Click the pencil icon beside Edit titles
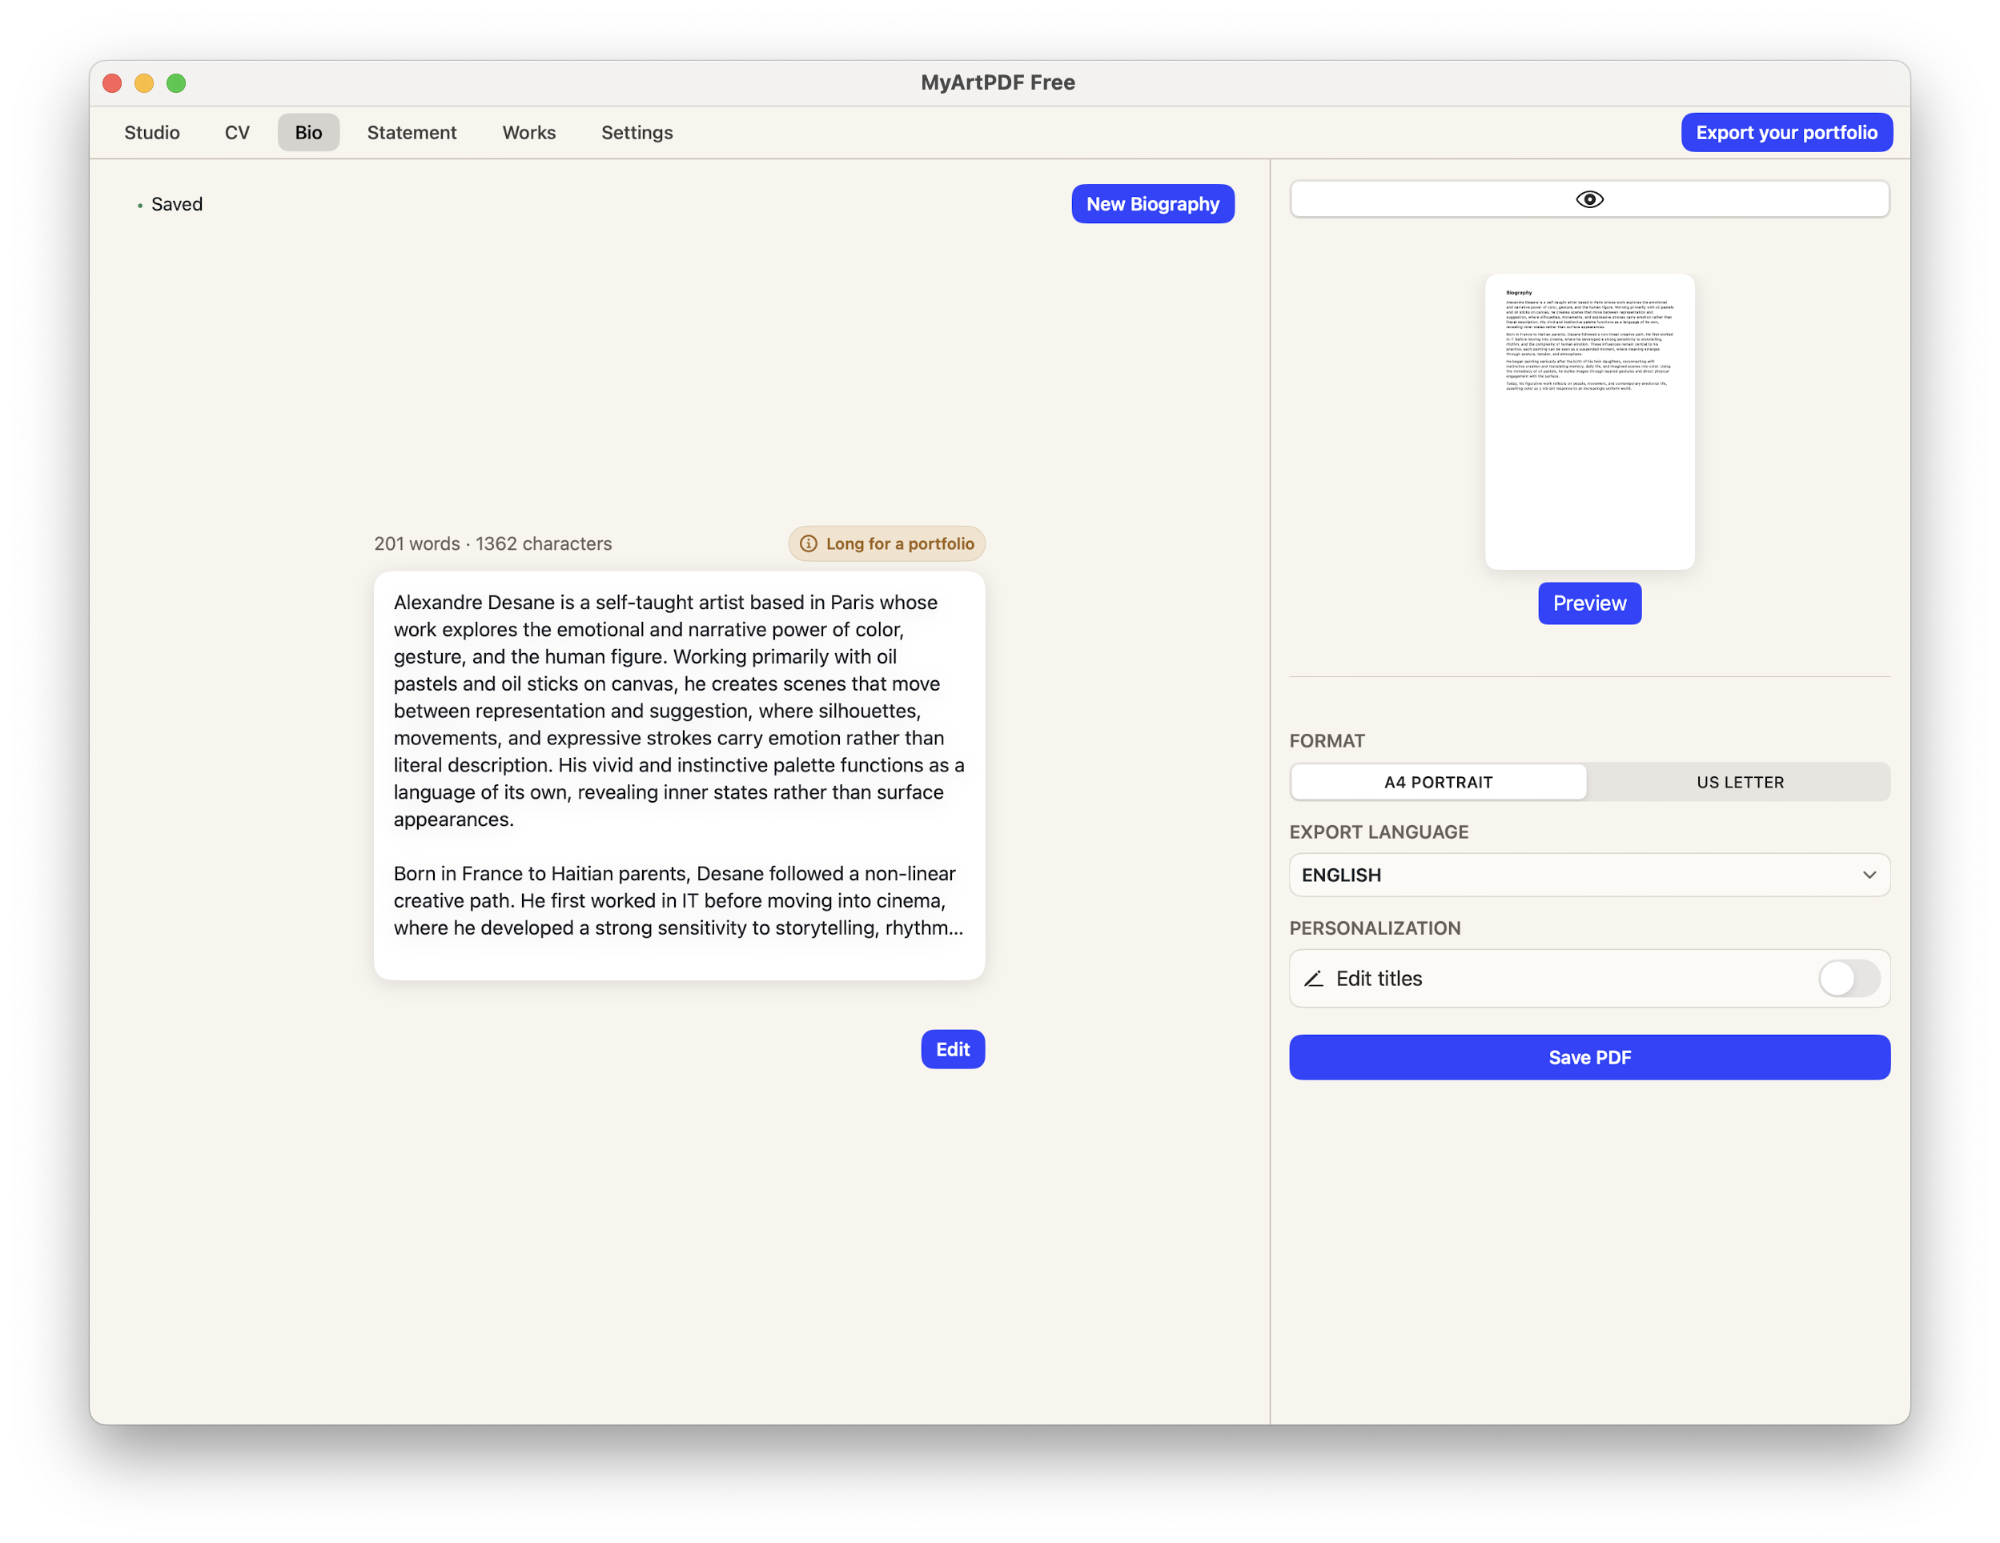Image resolution: width=2000 pixels, height=1543 pixels. click(1314, 978)
